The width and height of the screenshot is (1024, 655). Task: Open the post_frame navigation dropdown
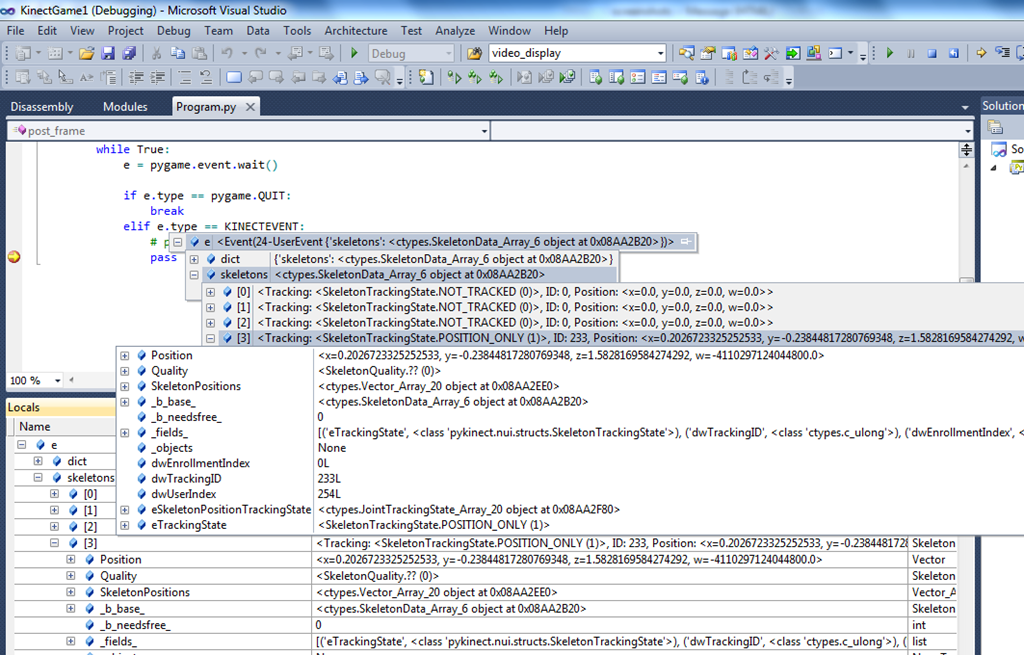(x=484, y=131)
